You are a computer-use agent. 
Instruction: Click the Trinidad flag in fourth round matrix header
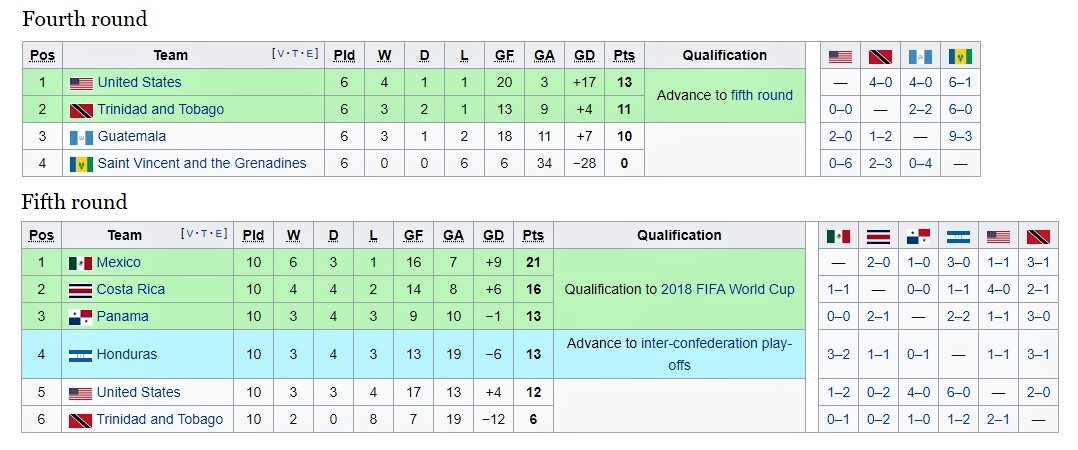pos(880,56)
